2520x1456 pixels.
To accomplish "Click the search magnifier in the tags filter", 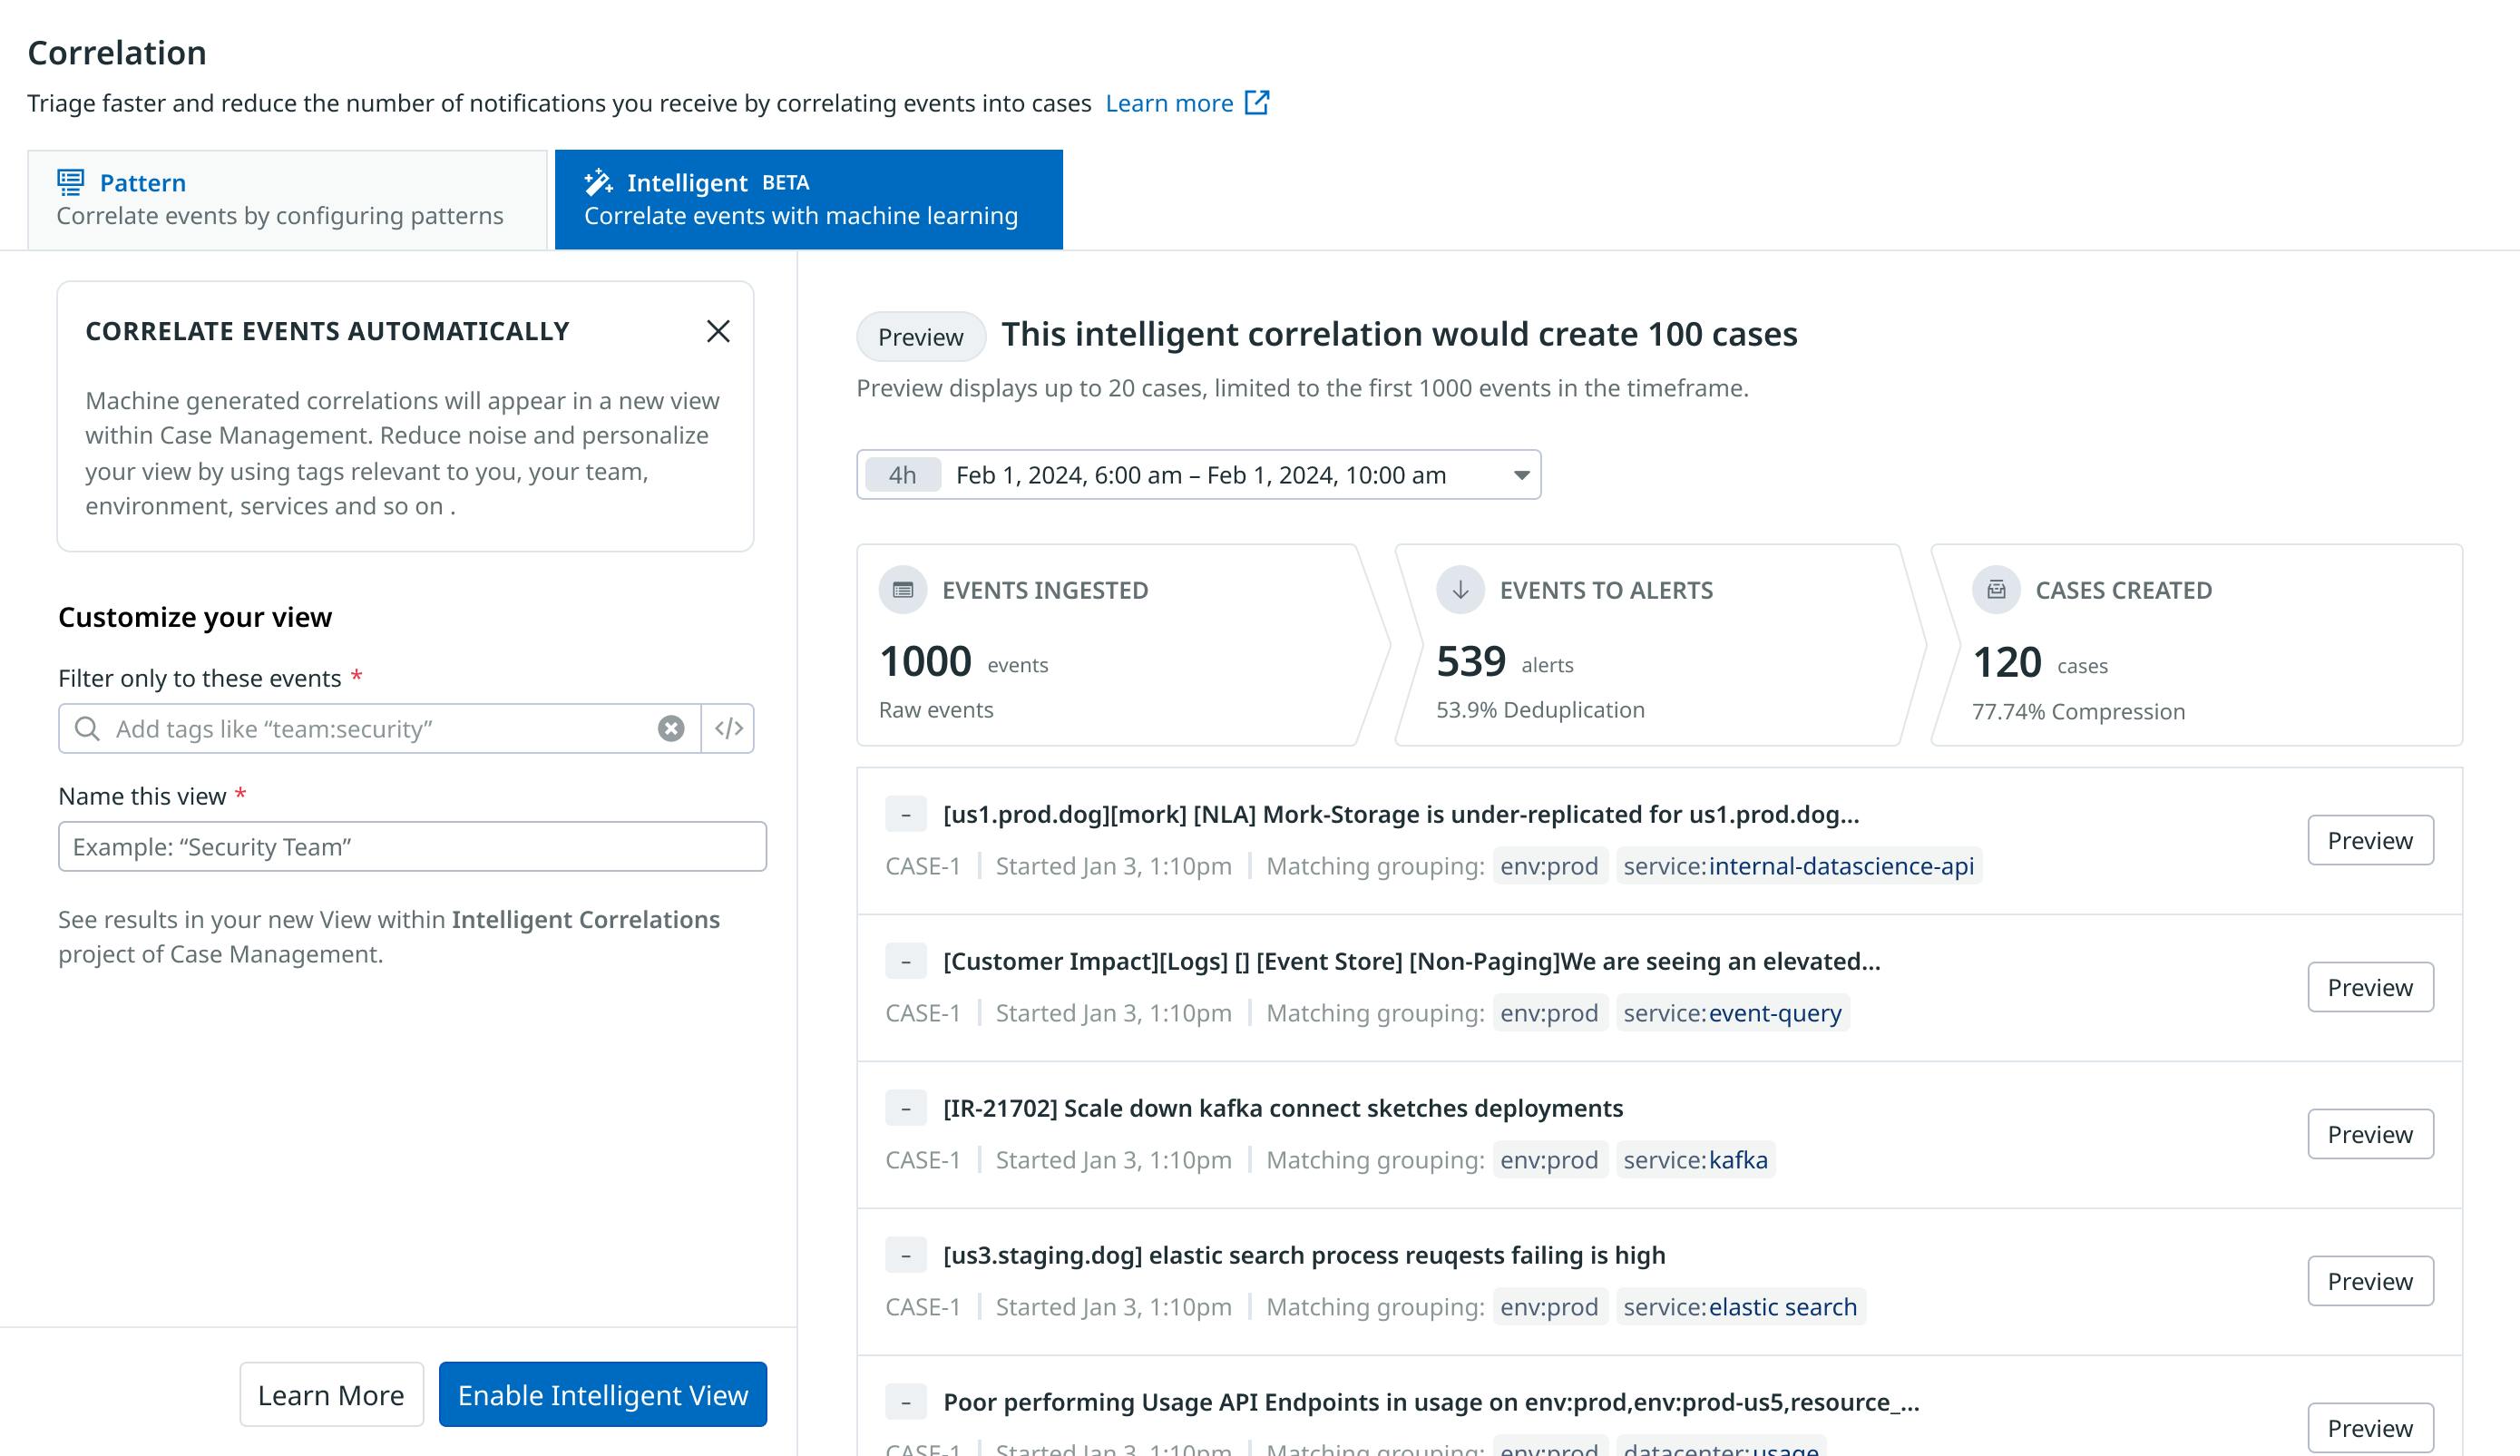I will (89, 729).
